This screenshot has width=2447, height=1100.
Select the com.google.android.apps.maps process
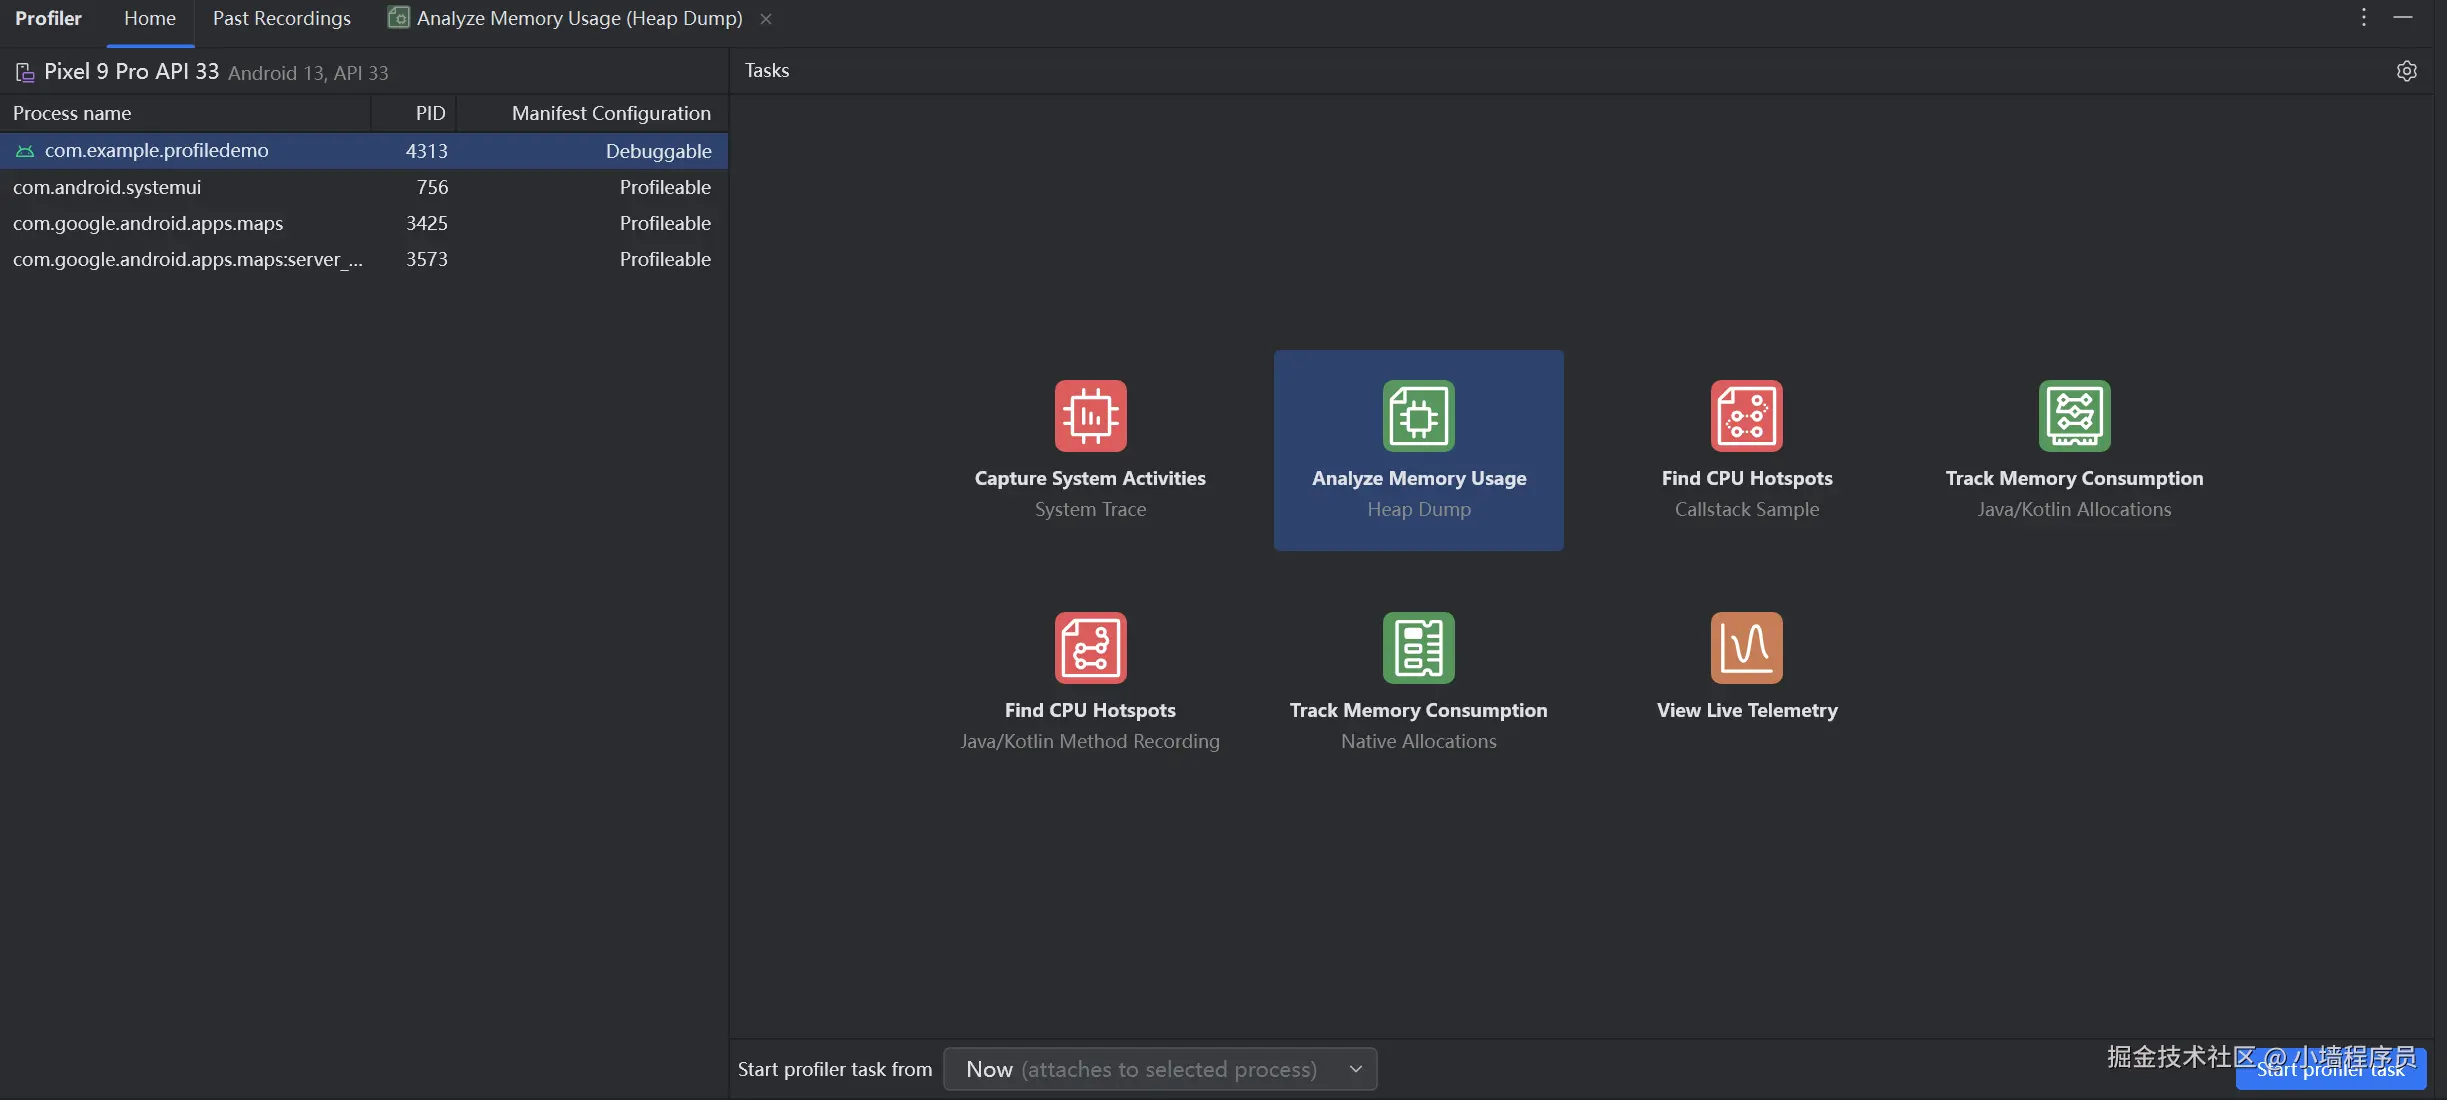click(148, 223)
